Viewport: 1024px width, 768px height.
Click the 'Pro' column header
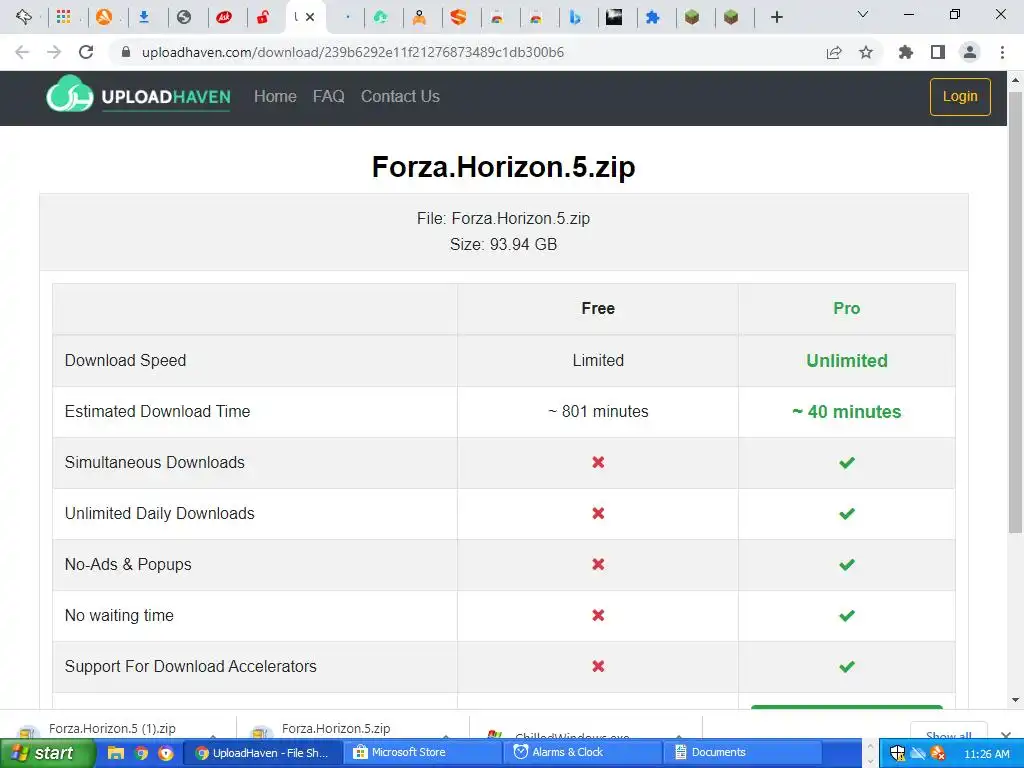846,308
